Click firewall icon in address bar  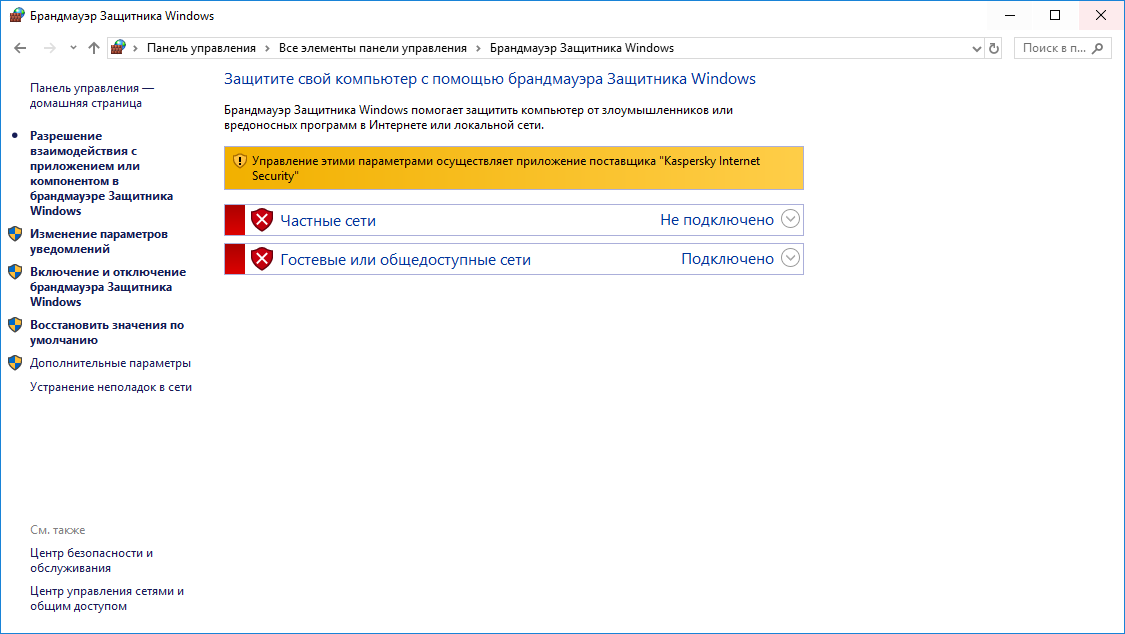click(x=118, y=48)
